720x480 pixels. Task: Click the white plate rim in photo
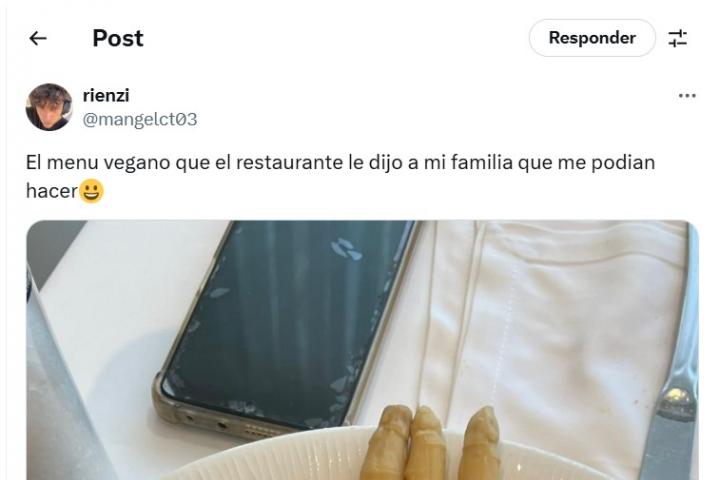[276, 455]
